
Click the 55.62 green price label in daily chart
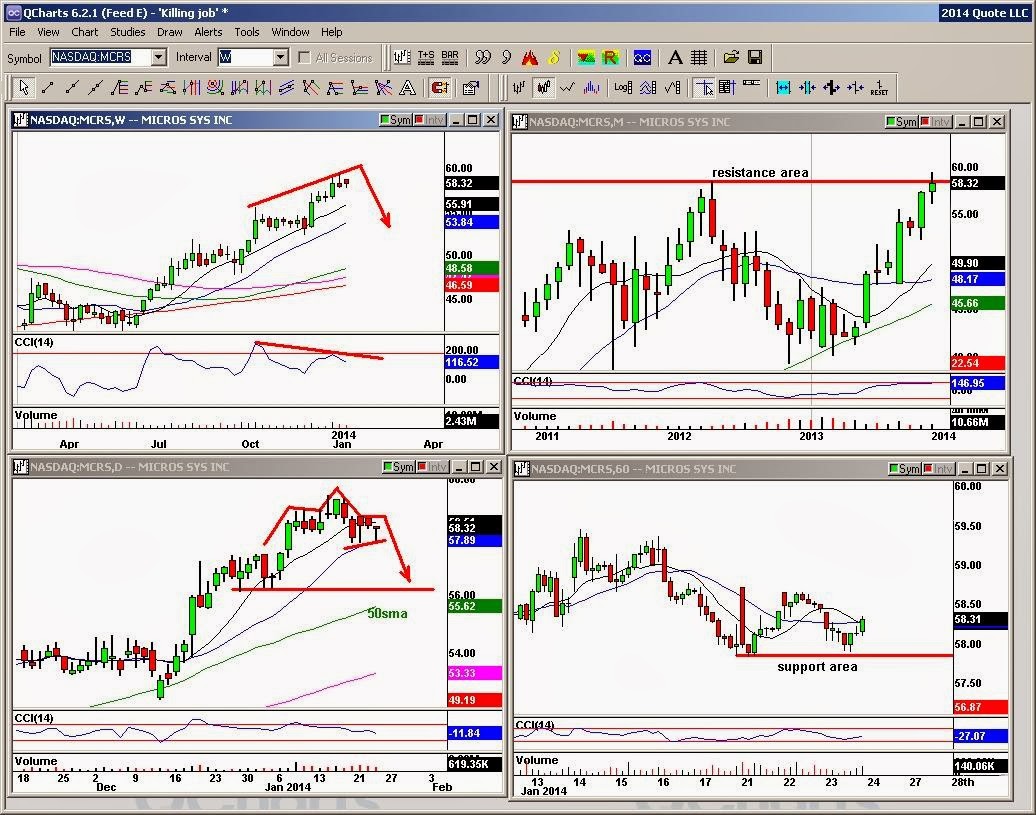[474, 606]
